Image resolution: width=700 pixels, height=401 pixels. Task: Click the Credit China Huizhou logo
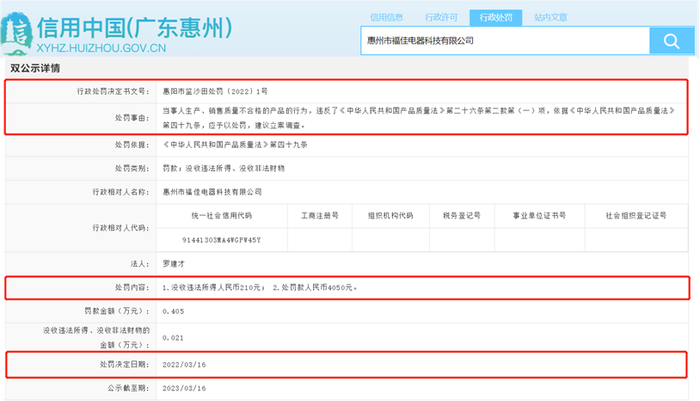pyautogui.click(x=17, y=33)
